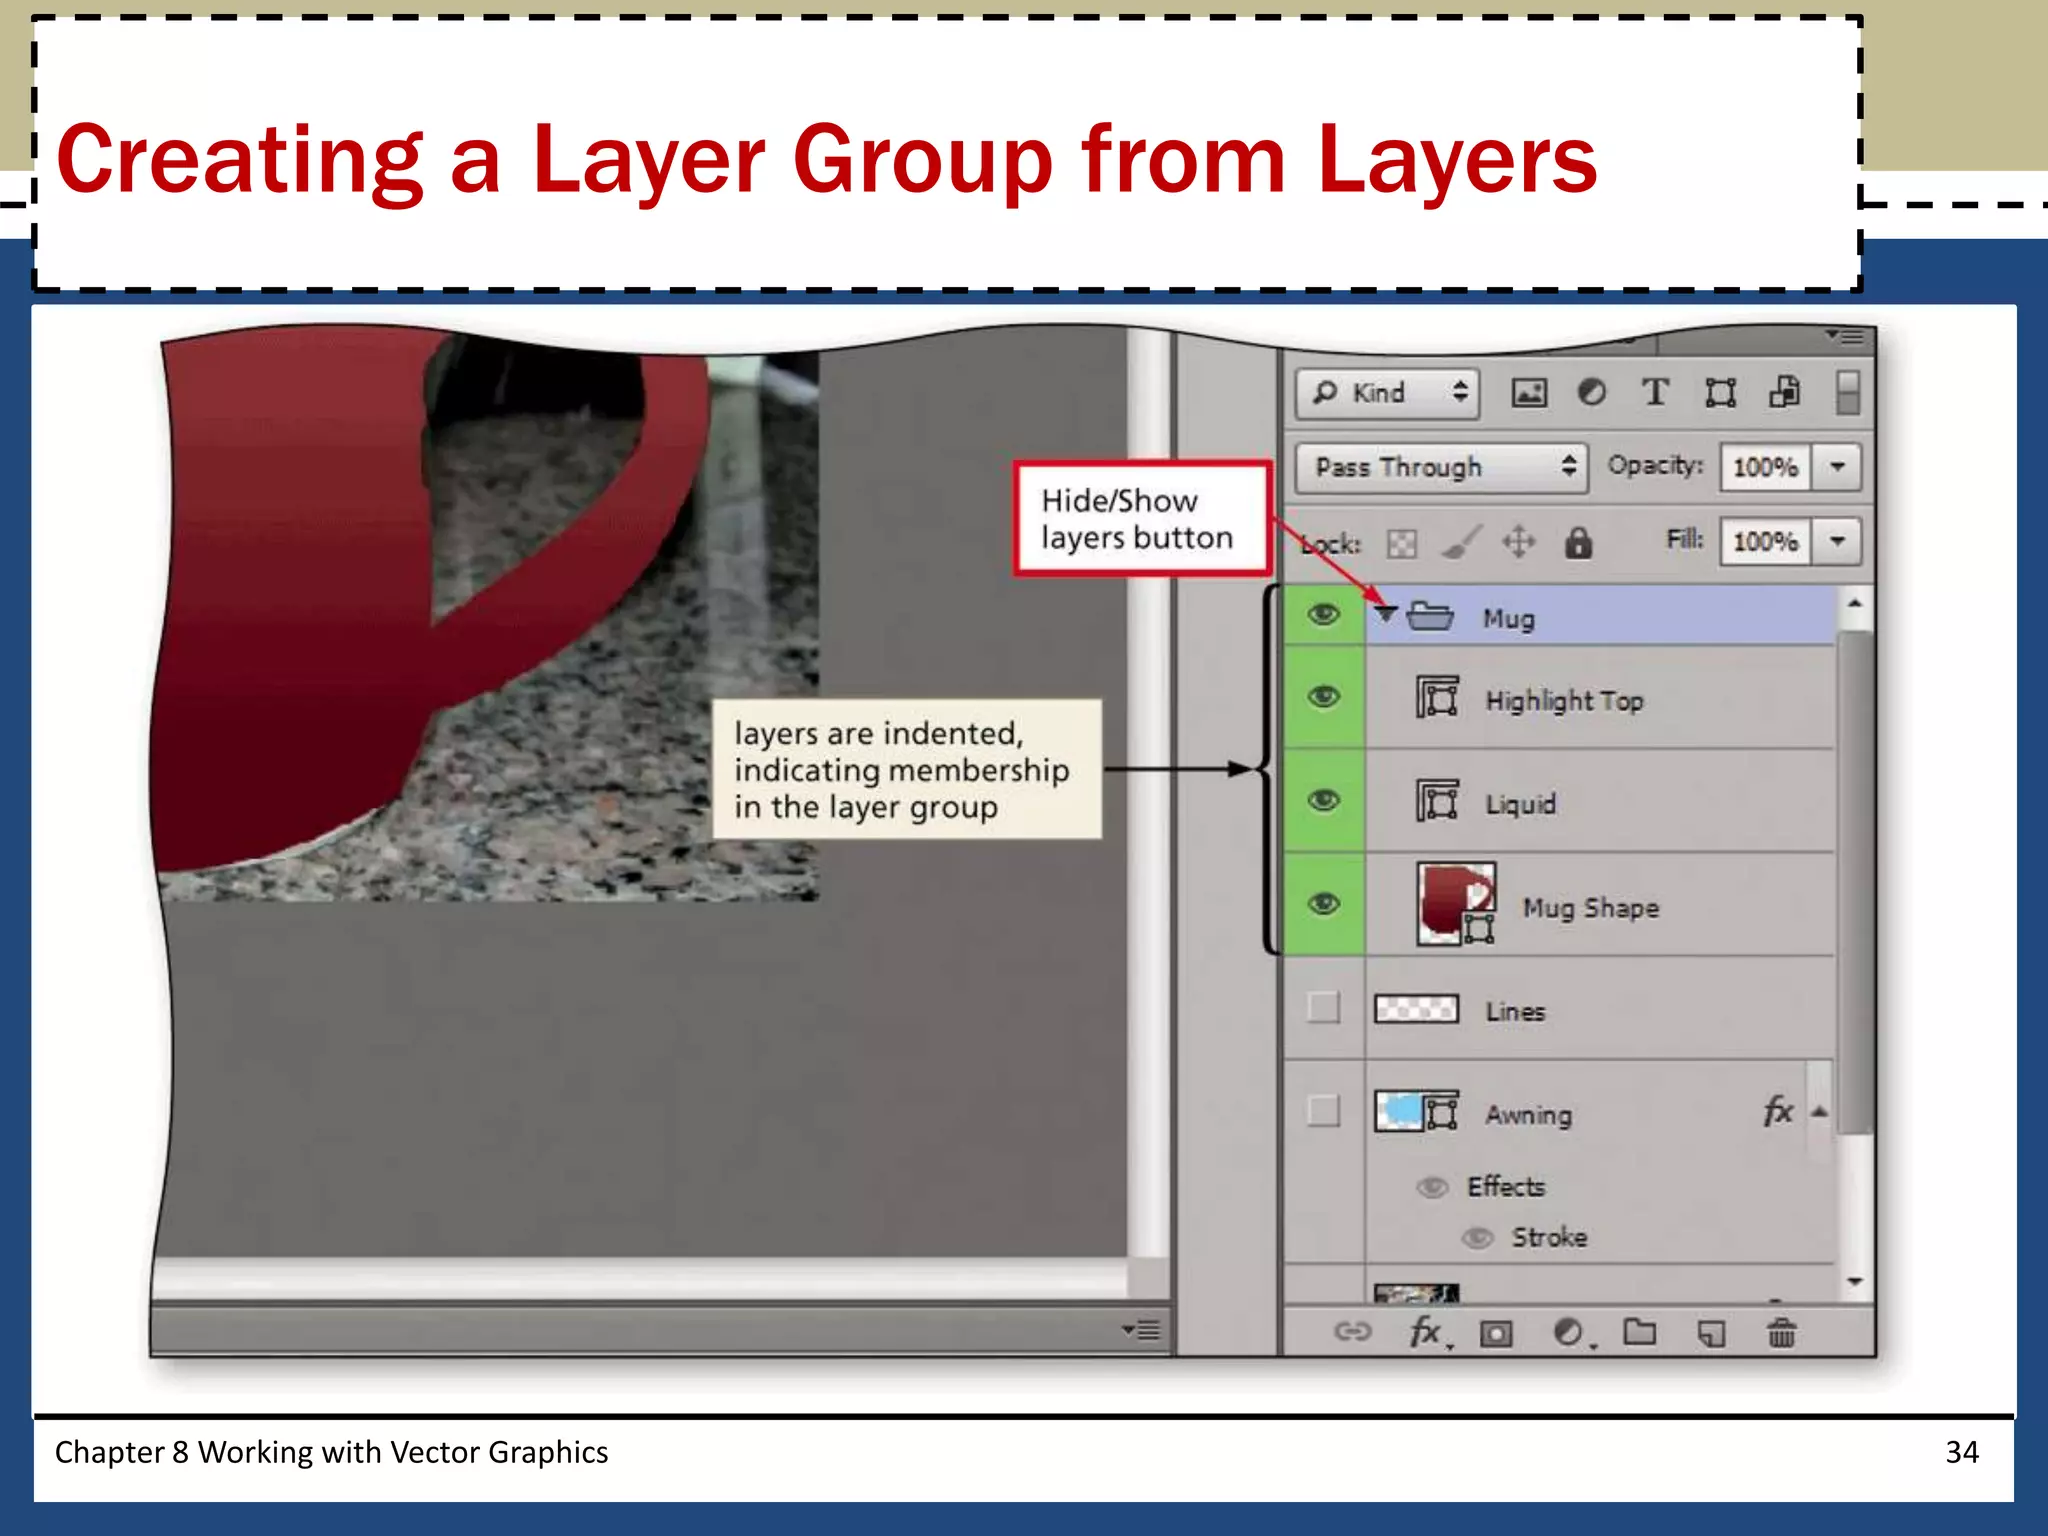This screenshot has width=2048, height=1536.
Task: Toggle the Stroke effect visibility eye
Action: (x=1478, y=1238)
